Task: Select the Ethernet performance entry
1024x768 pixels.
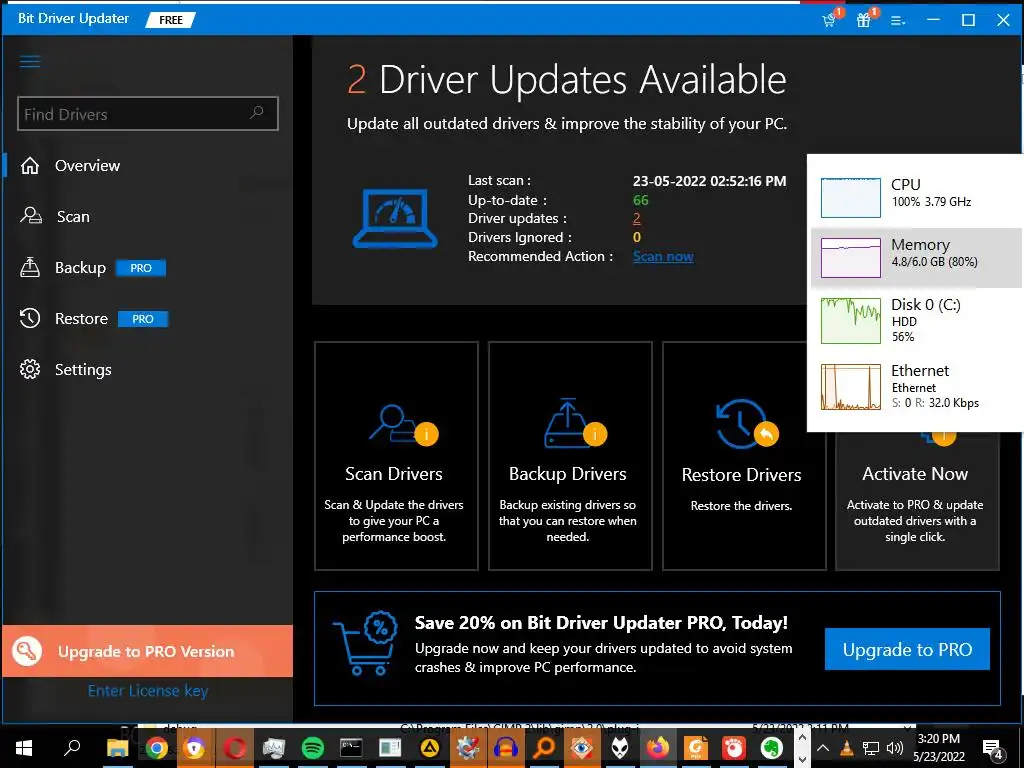Action: pyautogui.click(x=916, y=387)
